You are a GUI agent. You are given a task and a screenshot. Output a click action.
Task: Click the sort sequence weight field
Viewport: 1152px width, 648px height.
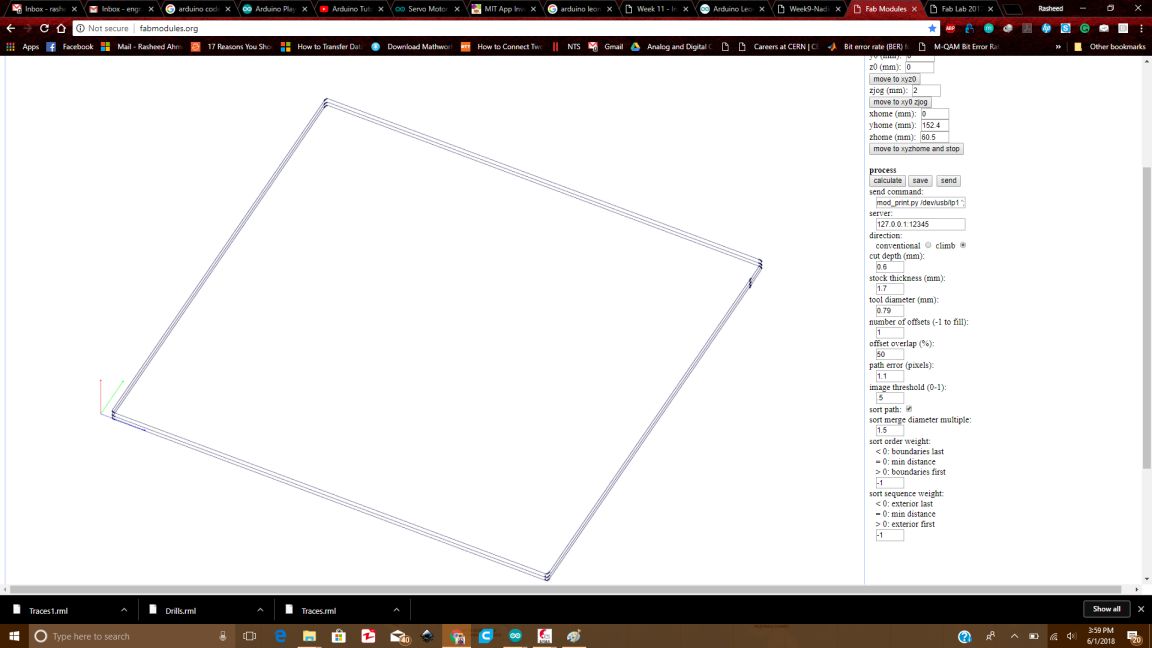889,536
